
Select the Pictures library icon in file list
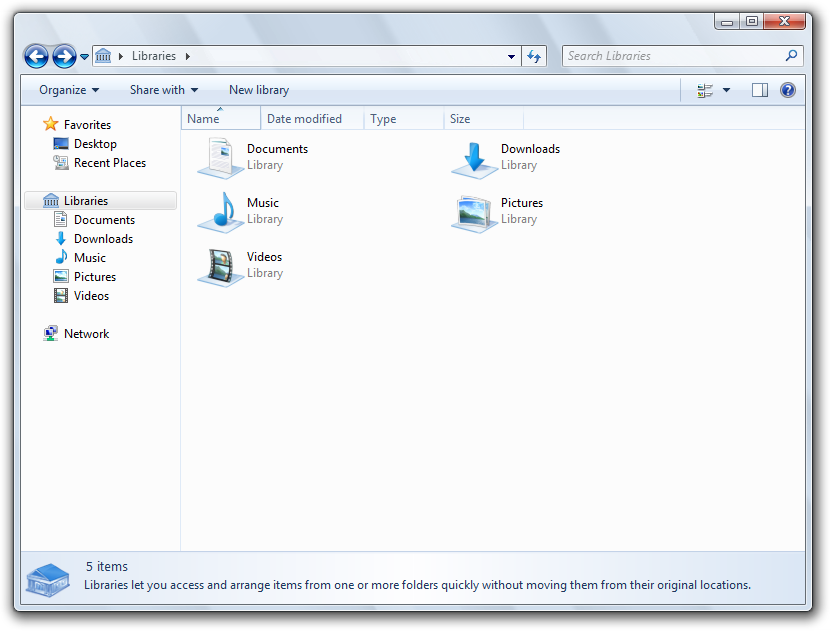(474, 211)
